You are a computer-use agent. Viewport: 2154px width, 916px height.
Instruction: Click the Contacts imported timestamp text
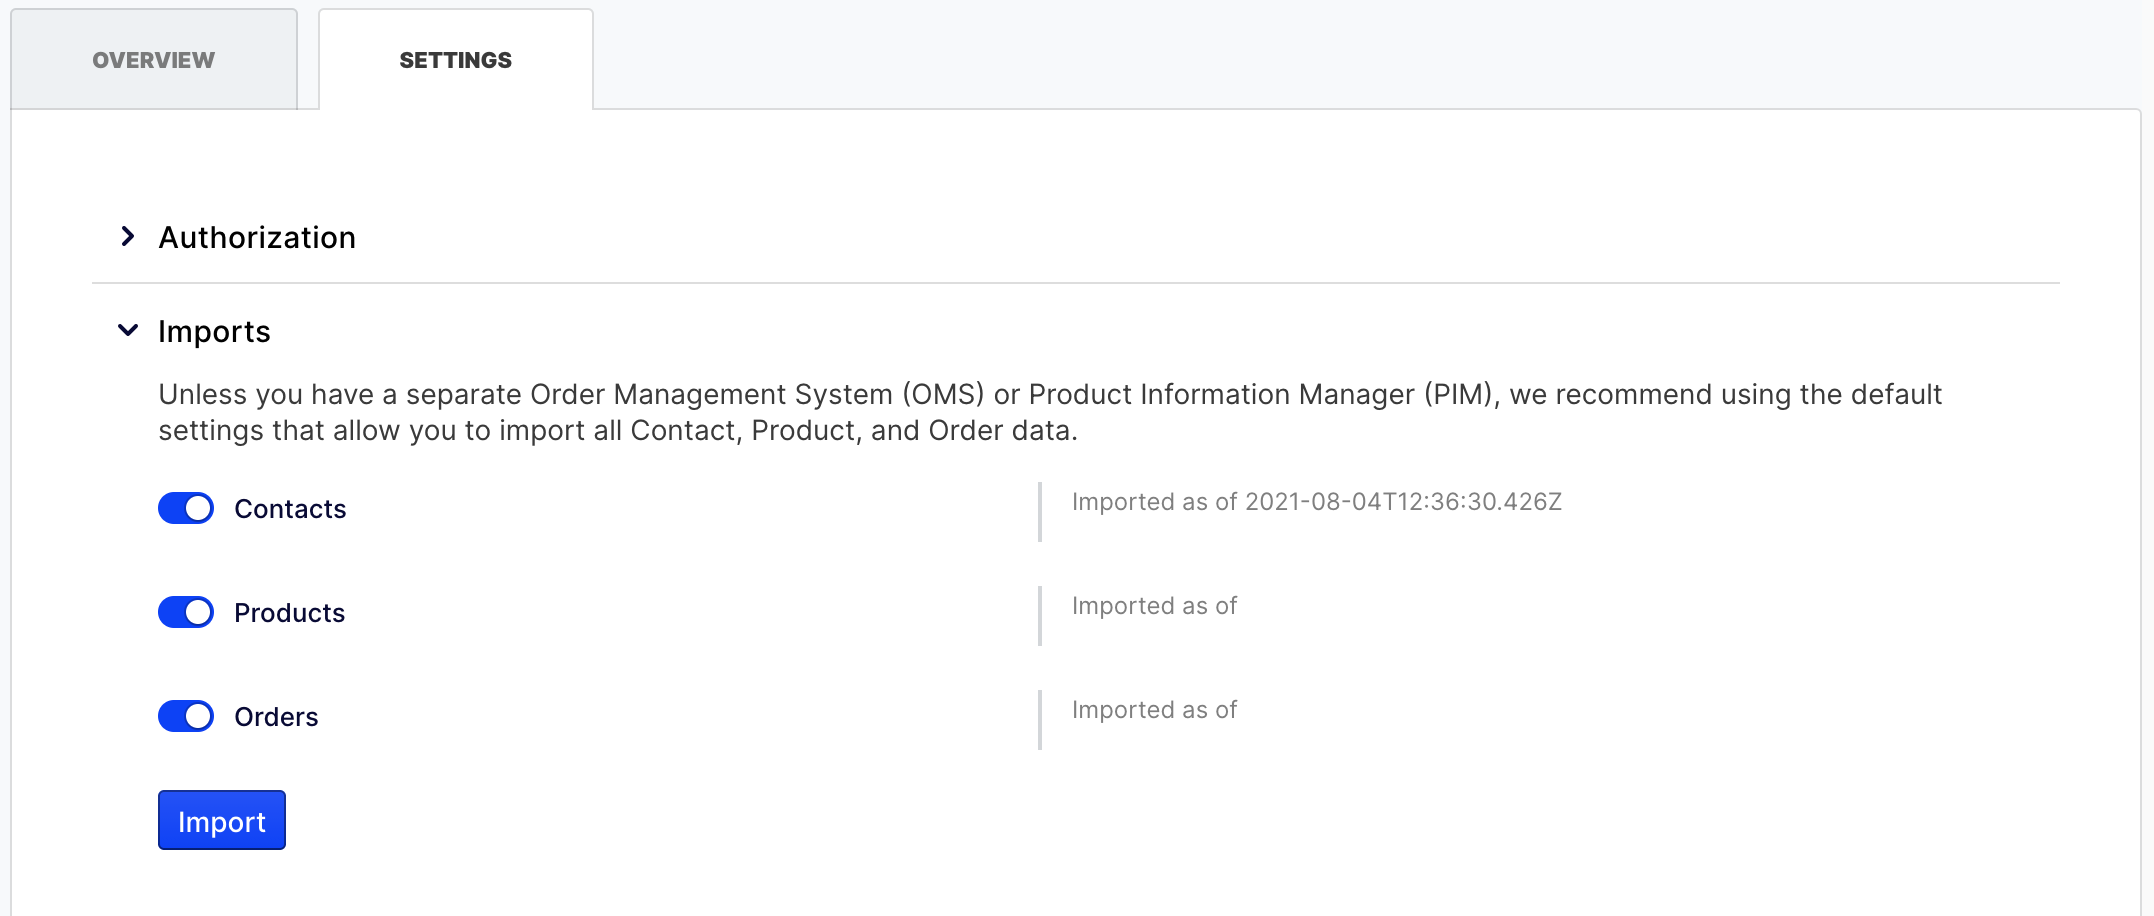1316,502
